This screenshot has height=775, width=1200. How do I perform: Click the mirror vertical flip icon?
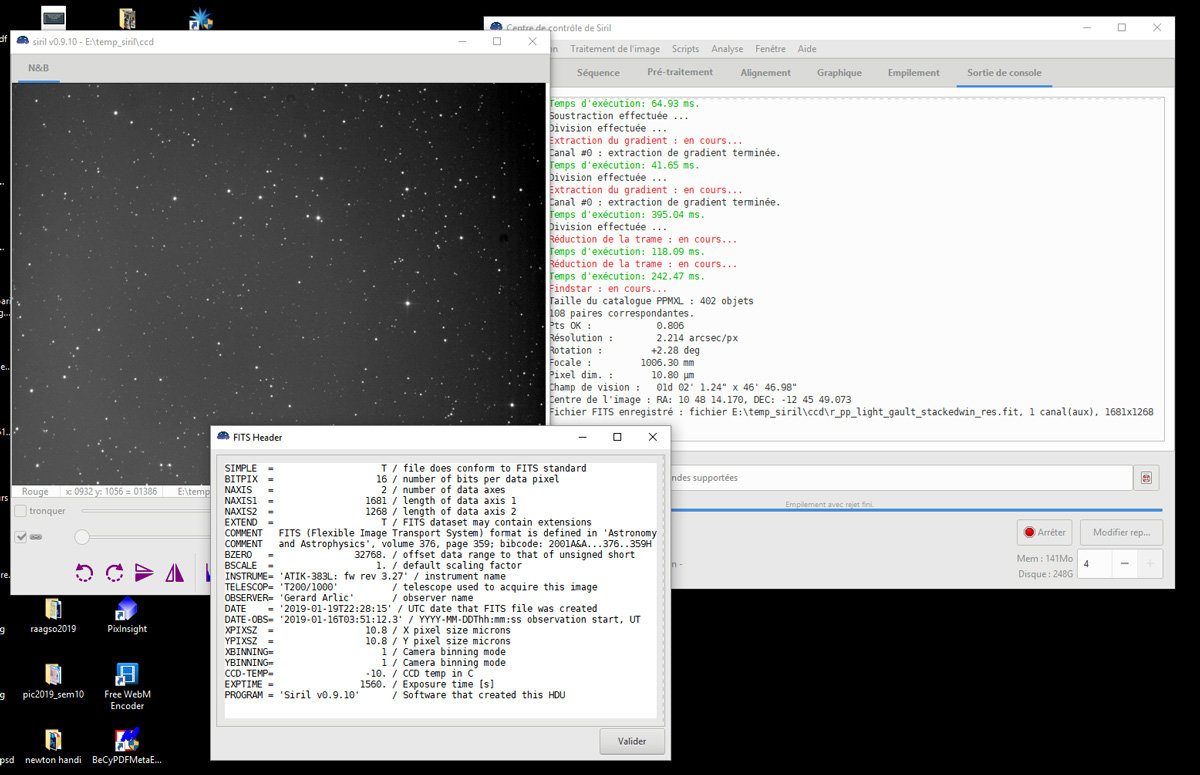145,573
